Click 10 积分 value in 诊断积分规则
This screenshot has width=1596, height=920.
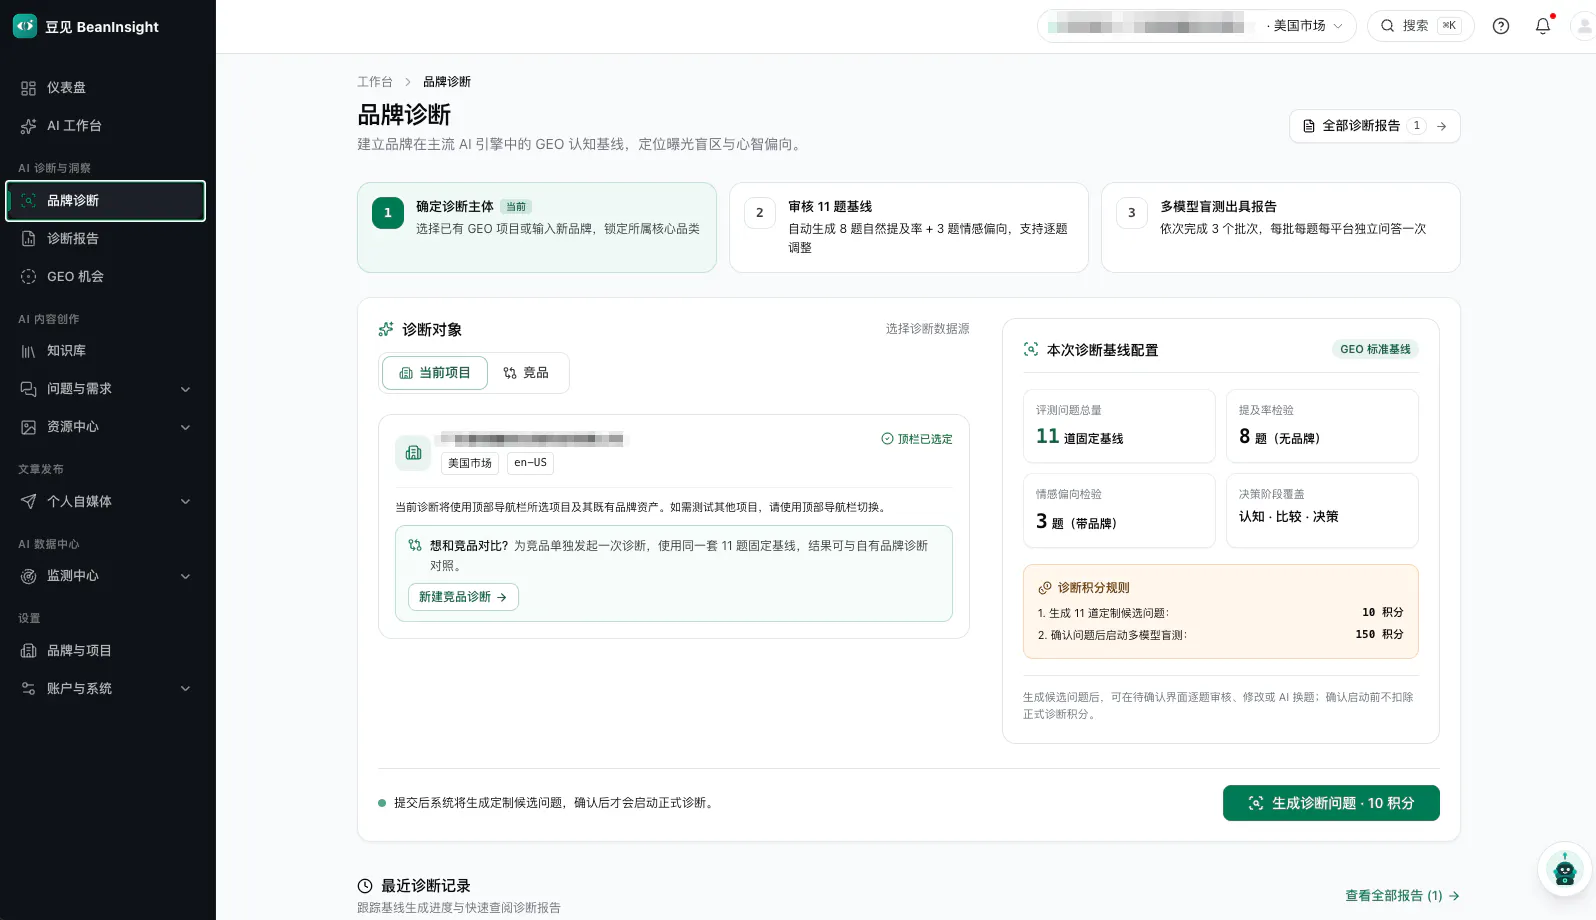[1383, 612]
